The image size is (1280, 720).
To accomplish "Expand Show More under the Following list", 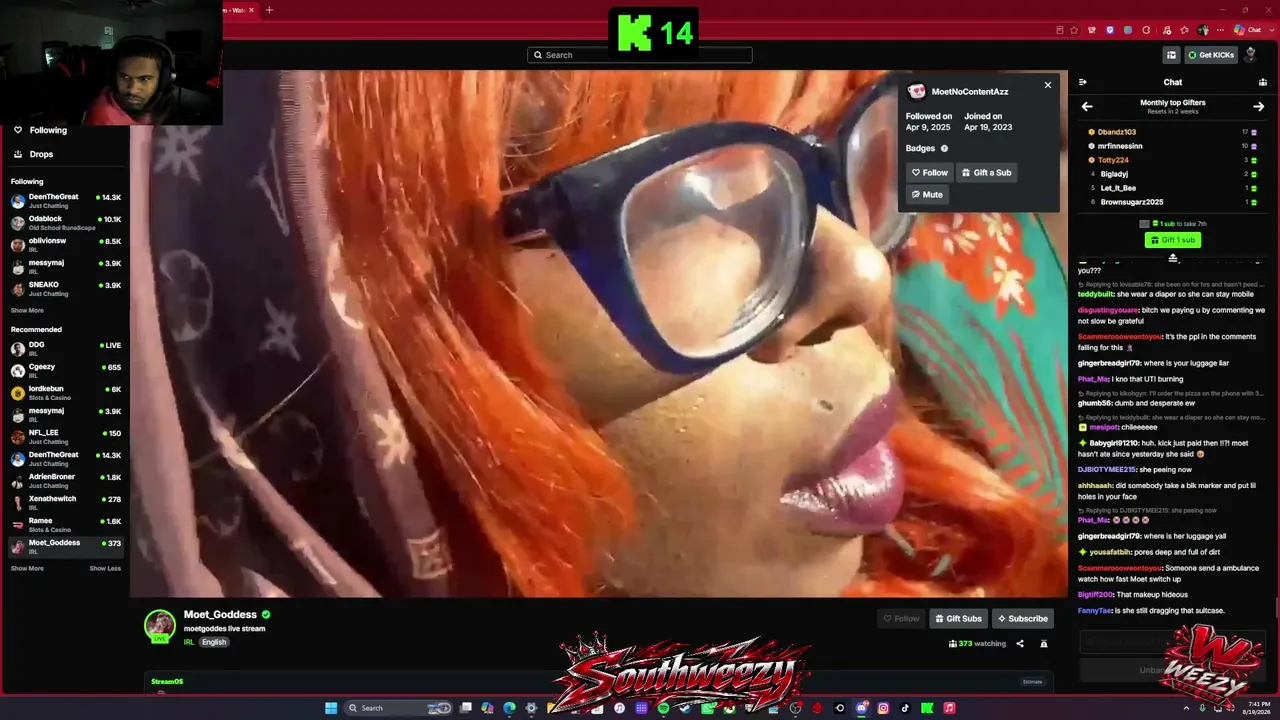I will point(27,311).
